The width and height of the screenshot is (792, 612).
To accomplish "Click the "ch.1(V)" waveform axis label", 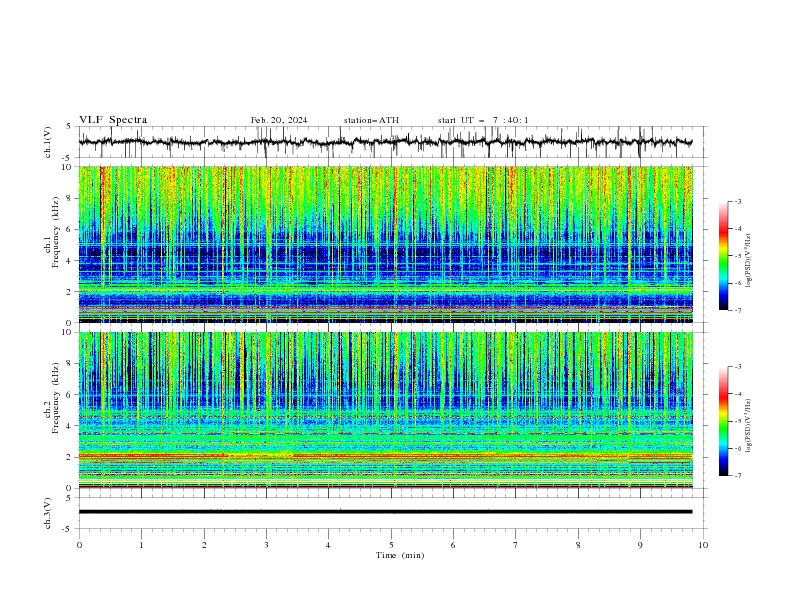I will pyautogui.click(x=48, y=142).
